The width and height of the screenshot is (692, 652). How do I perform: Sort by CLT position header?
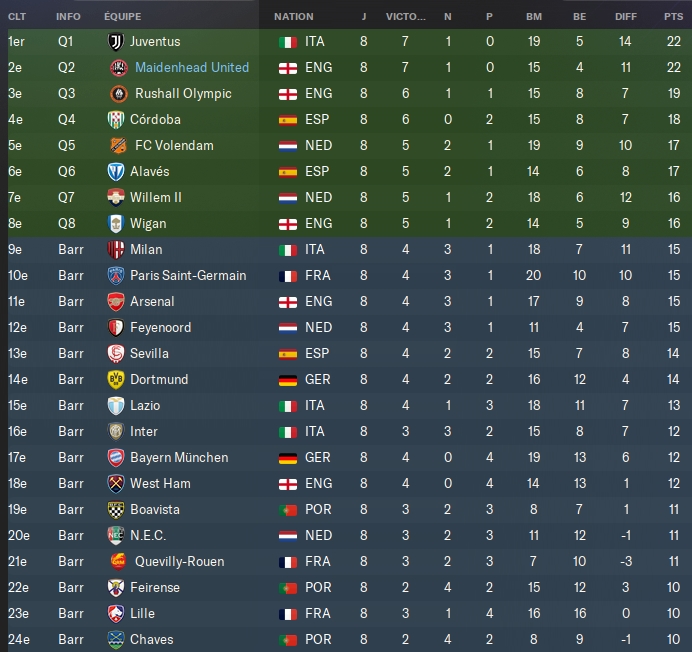pos(17,16)
